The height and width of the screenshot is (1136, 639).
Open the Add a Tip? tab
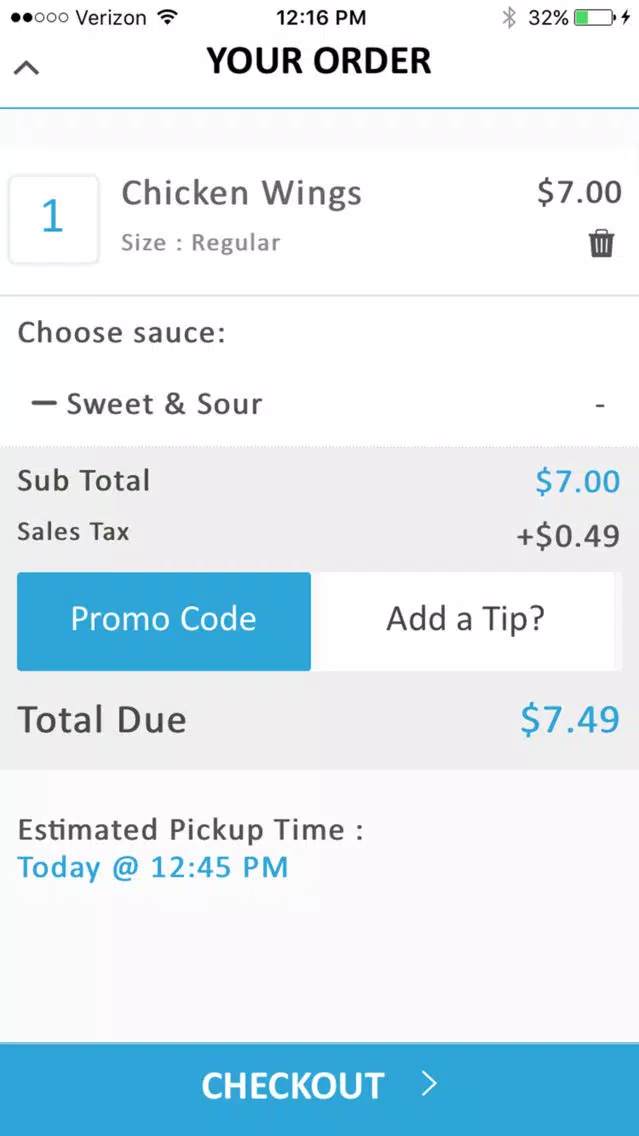pos(466,621)
